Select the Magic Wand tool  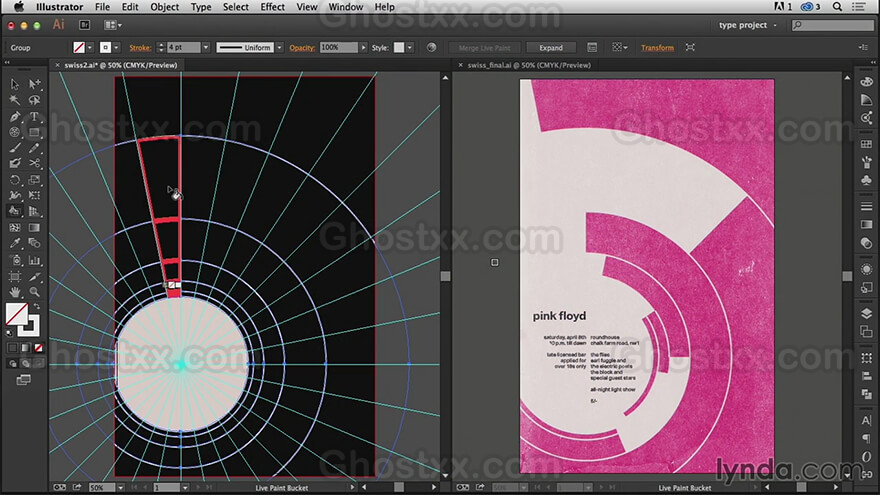point(15,100)
